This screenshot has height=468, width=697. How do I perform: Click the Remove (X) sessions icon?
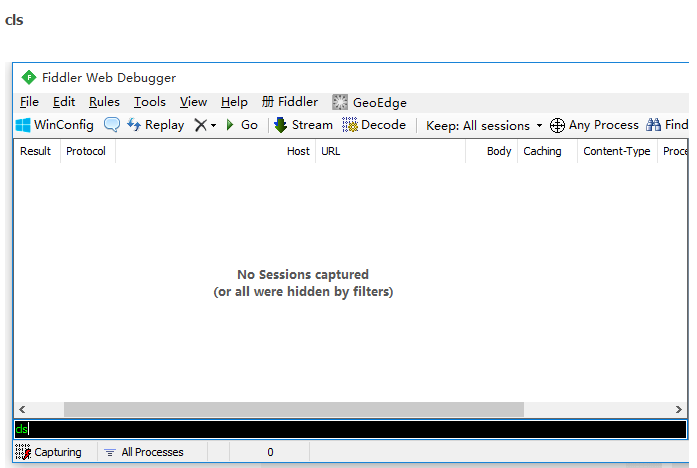point(200,125)
